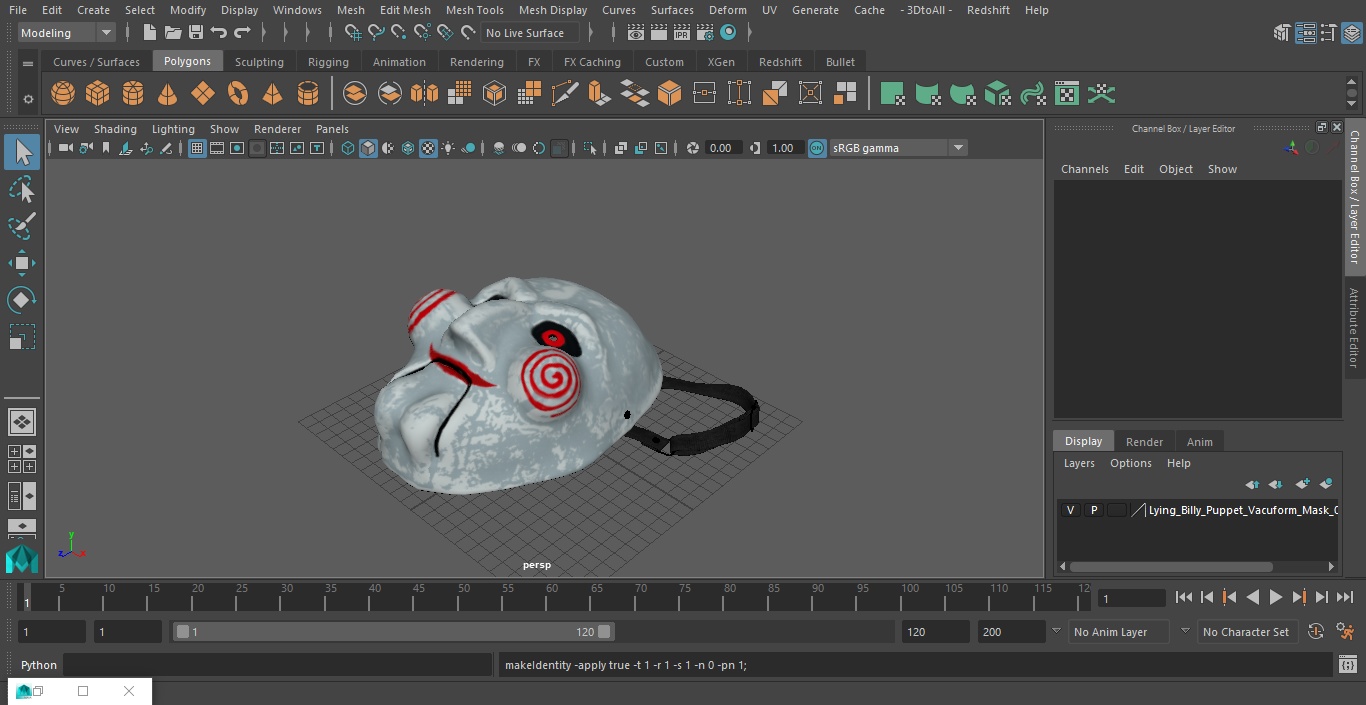Select the Select tool arrow in toolbox
The height and width of the screenshot is (705, 1366).
pyautogui.click(x=22, y=152)
